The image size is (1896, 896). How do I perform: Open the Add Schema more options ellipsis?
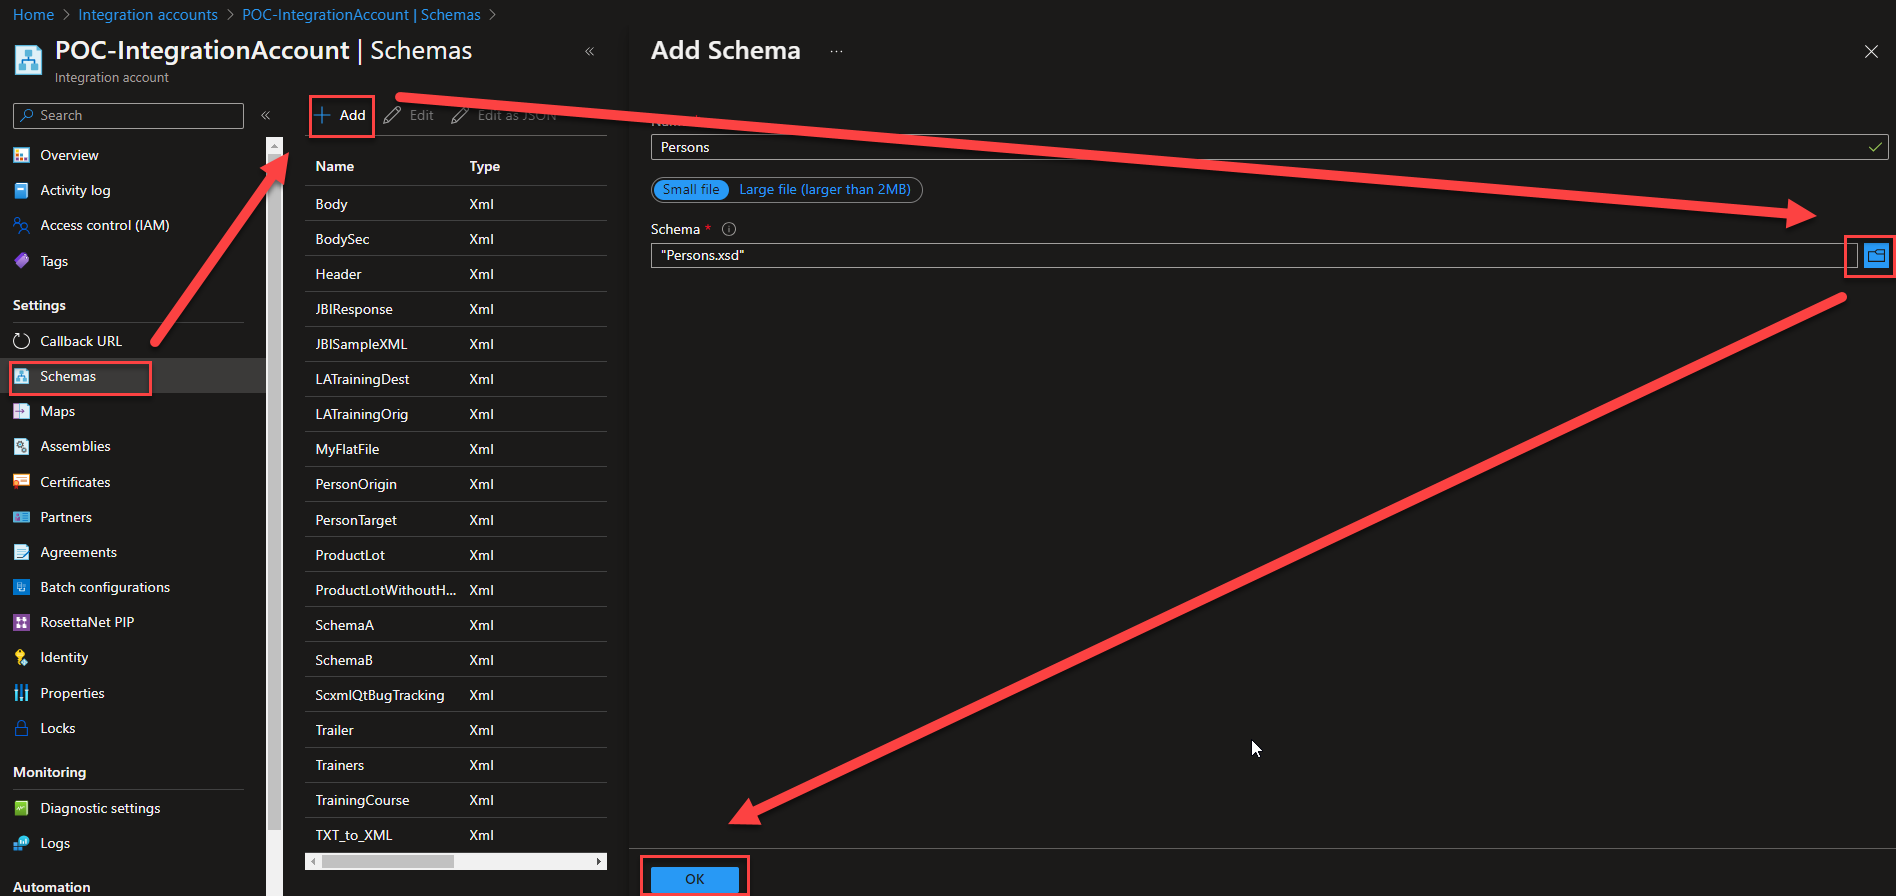pyautogui.click(x=836, y=51)
